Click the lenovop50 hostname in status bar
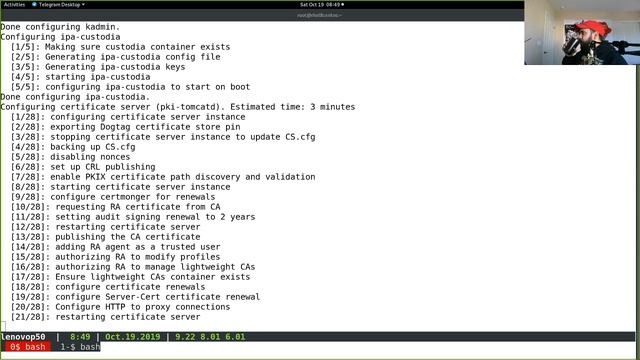Screen dimensions: 640x360 (x=23, y=337)
